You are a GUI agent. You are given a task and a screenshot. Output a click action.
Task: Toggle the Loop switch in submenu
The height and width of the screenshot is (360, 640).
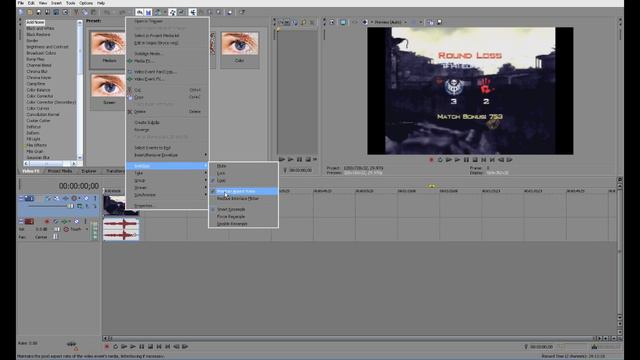click(x=243, y=180)
